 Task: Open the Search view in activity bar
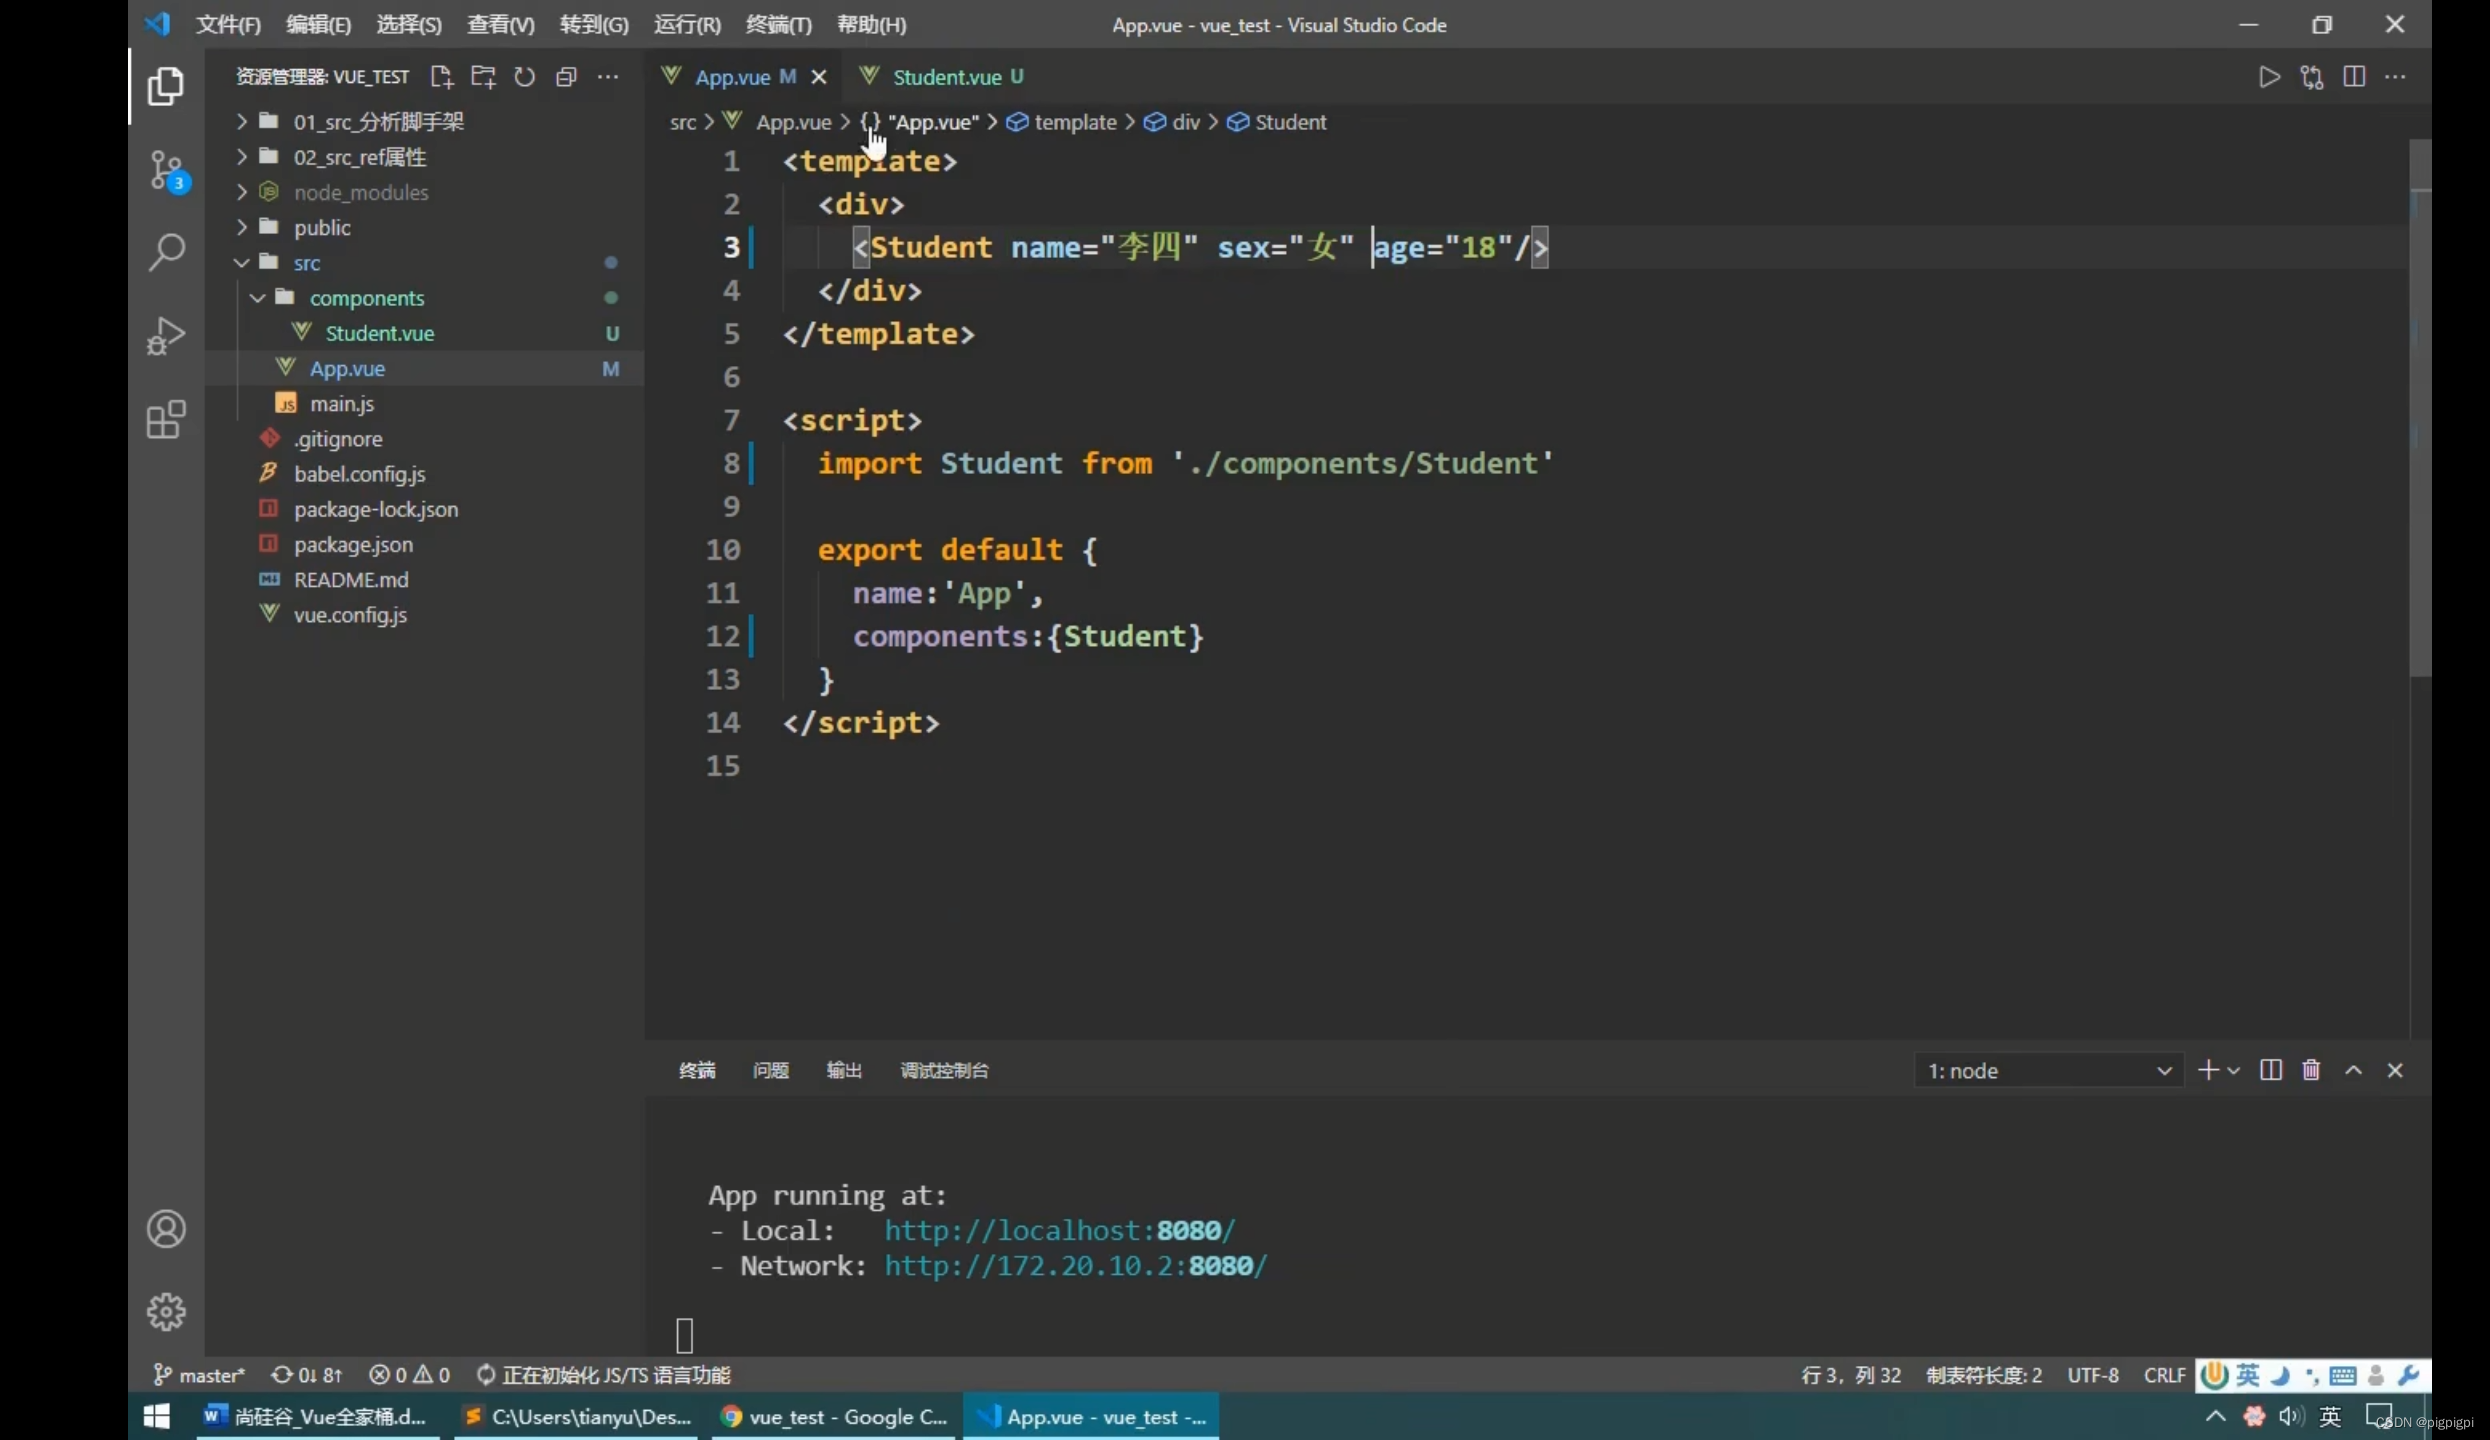[166, 252]
